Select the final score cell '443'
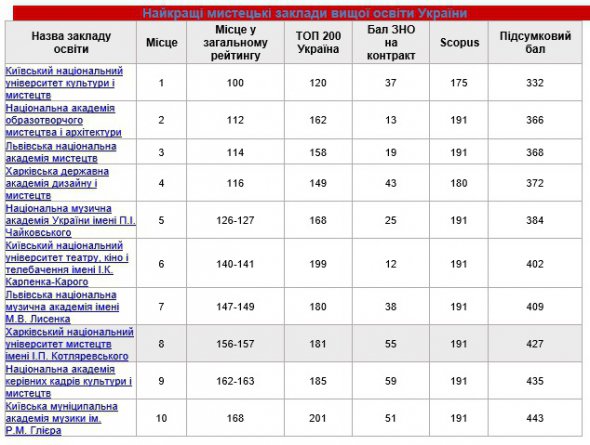The height and width of the screenshot is (445, 590). 535,418
